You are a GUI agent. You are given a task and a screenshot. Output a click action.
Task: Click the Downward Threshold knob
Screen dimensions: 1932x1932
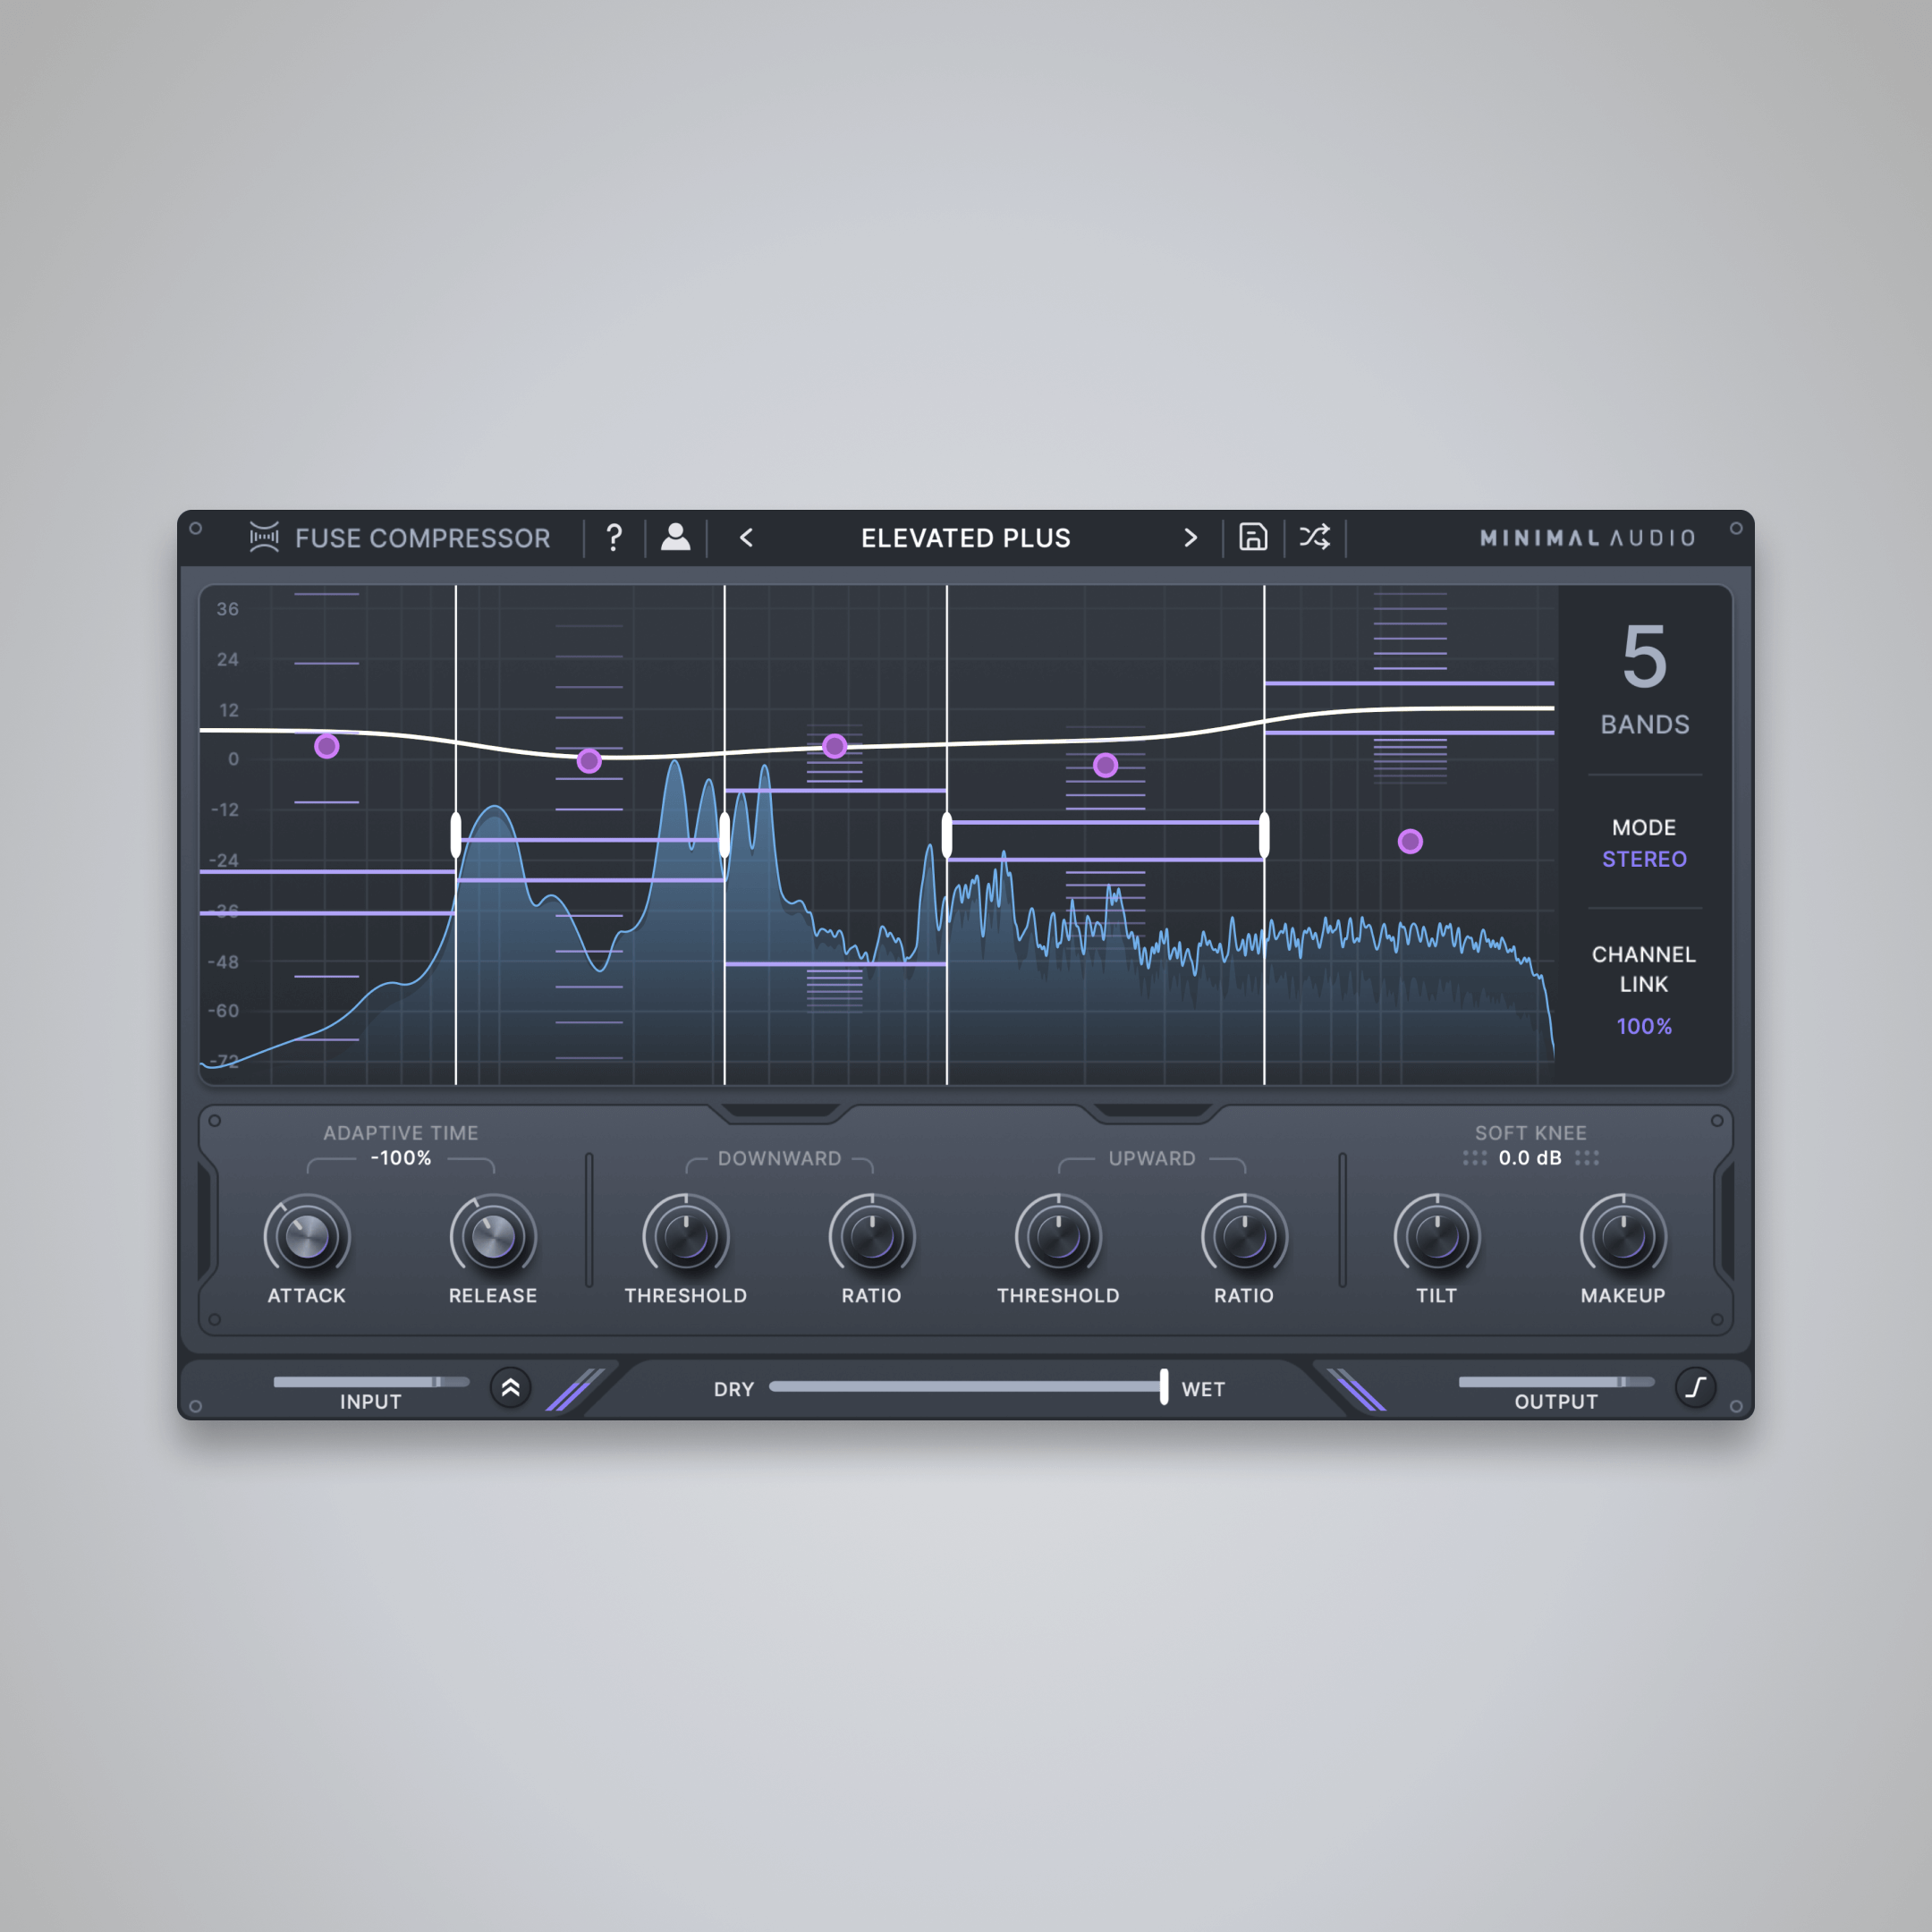[686, 1237]
